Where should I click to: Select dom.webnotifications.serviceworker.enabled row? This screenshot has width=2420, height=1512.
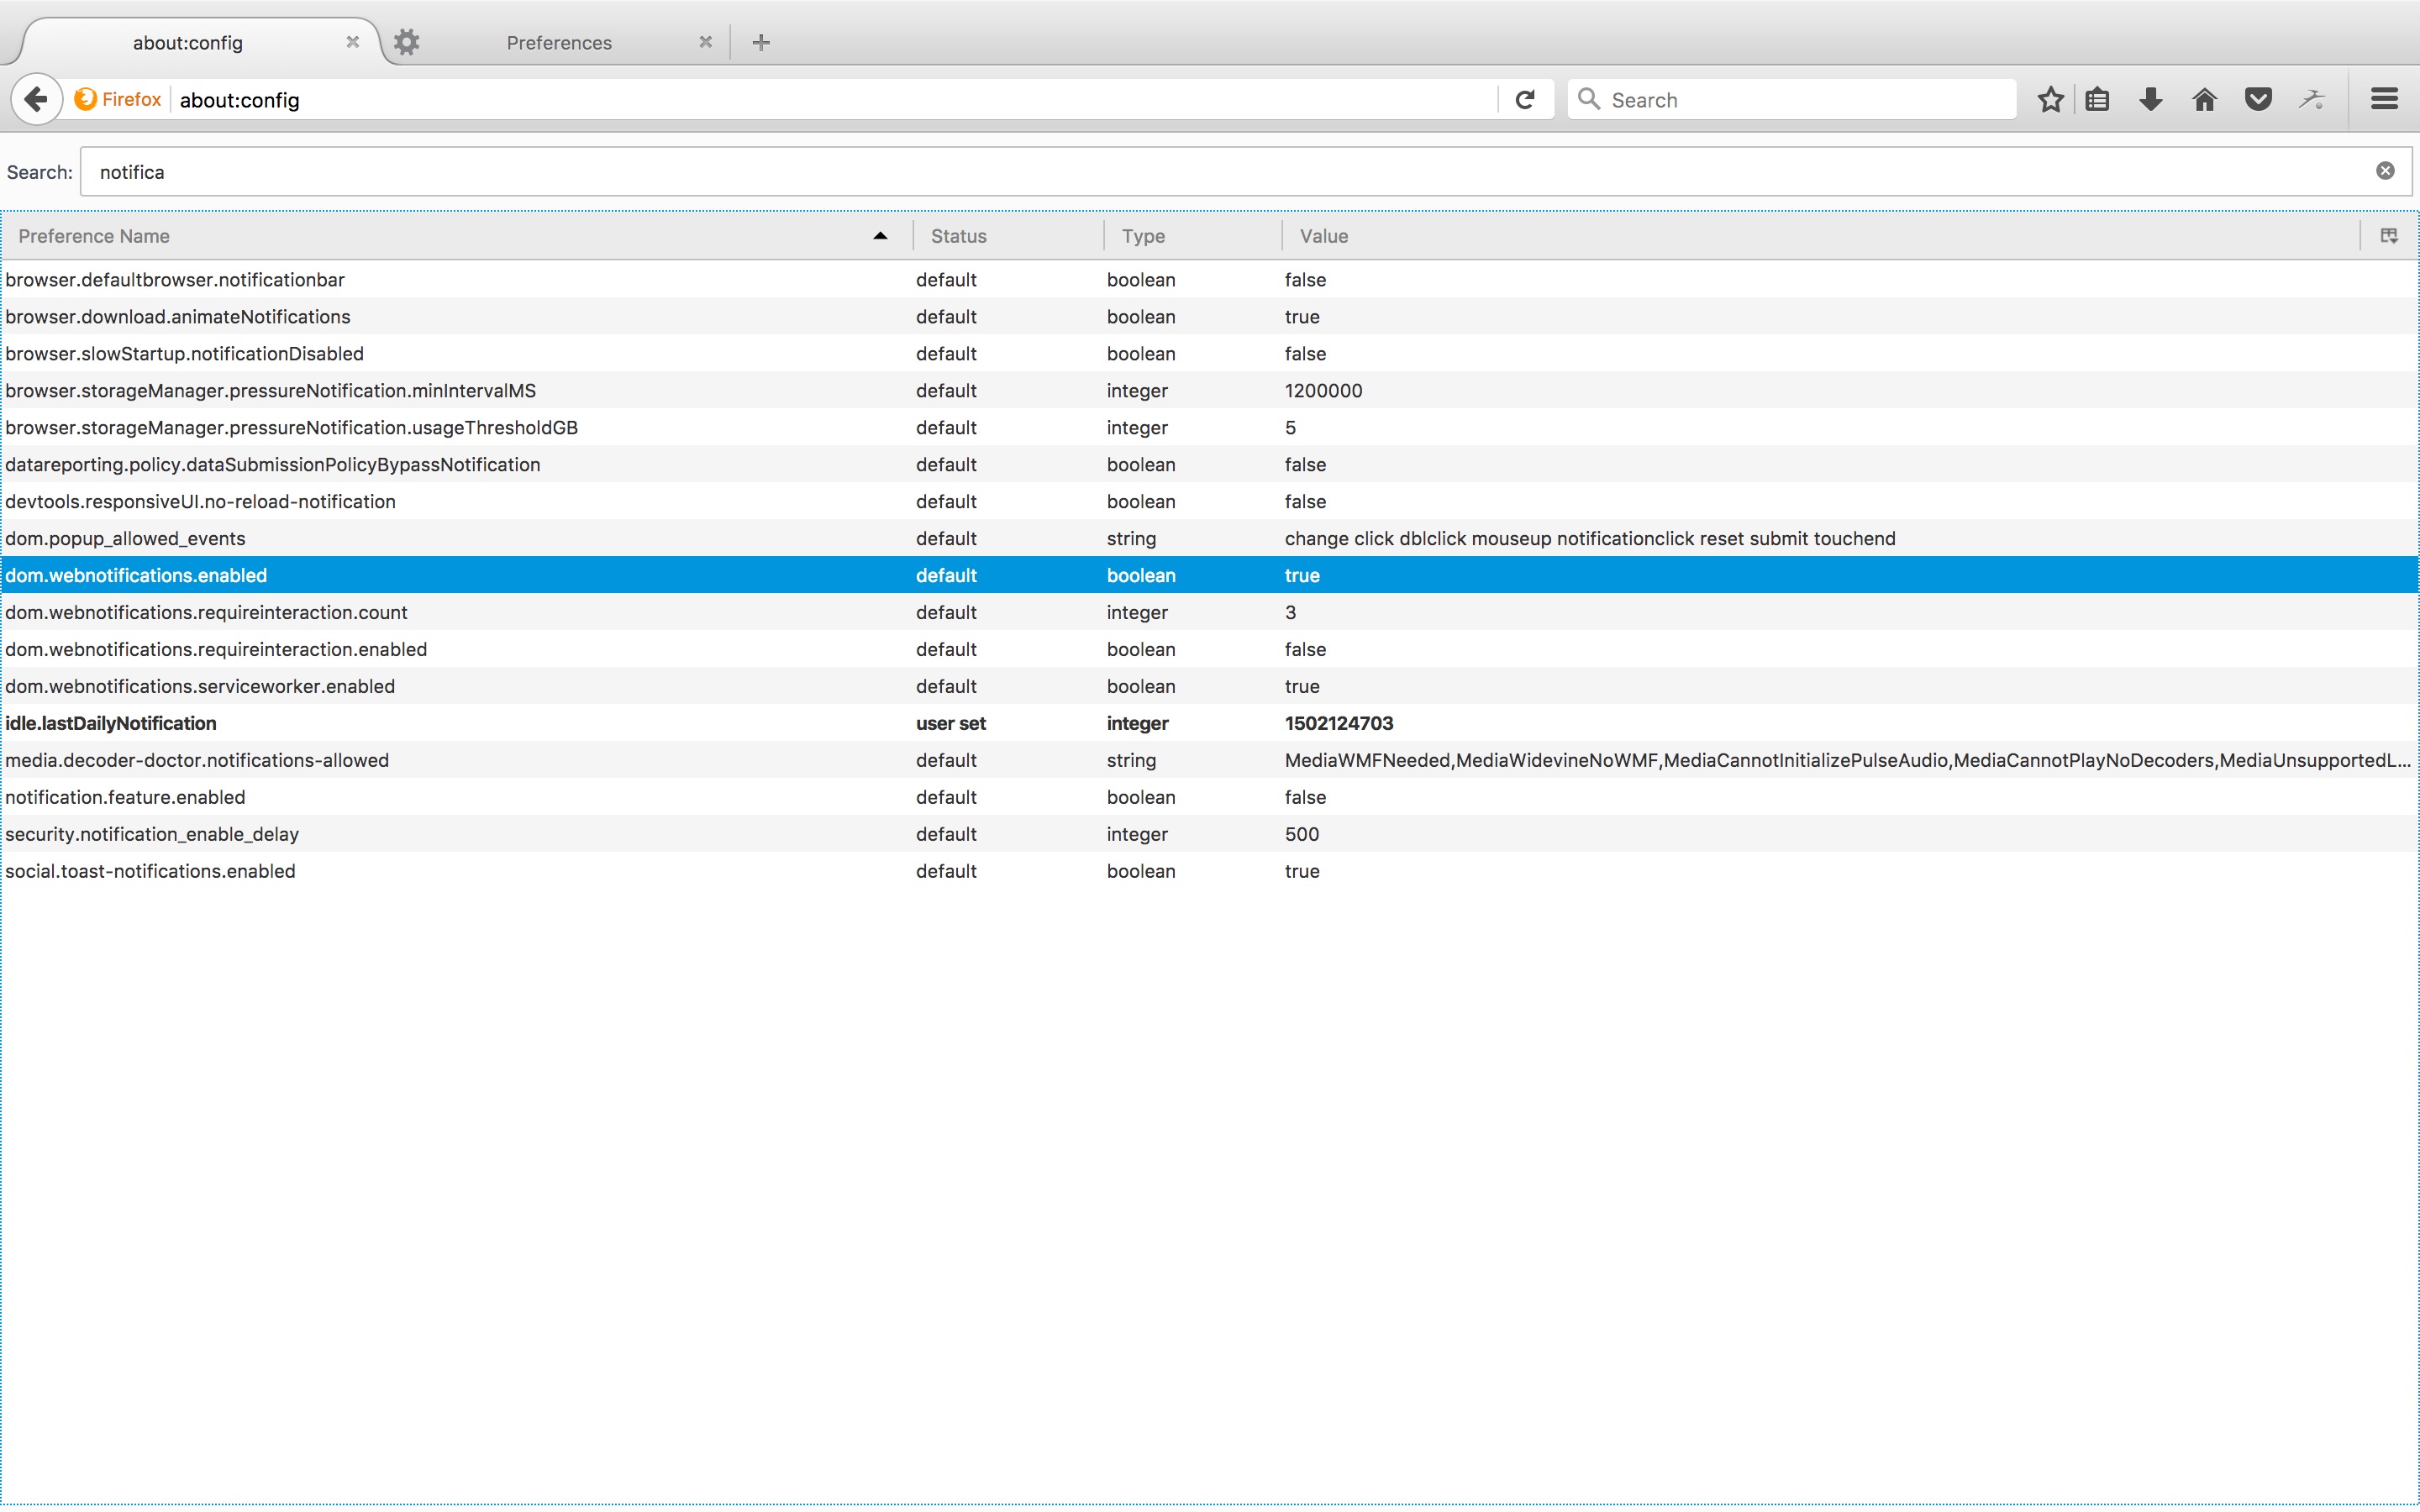(x=200, y=686)
